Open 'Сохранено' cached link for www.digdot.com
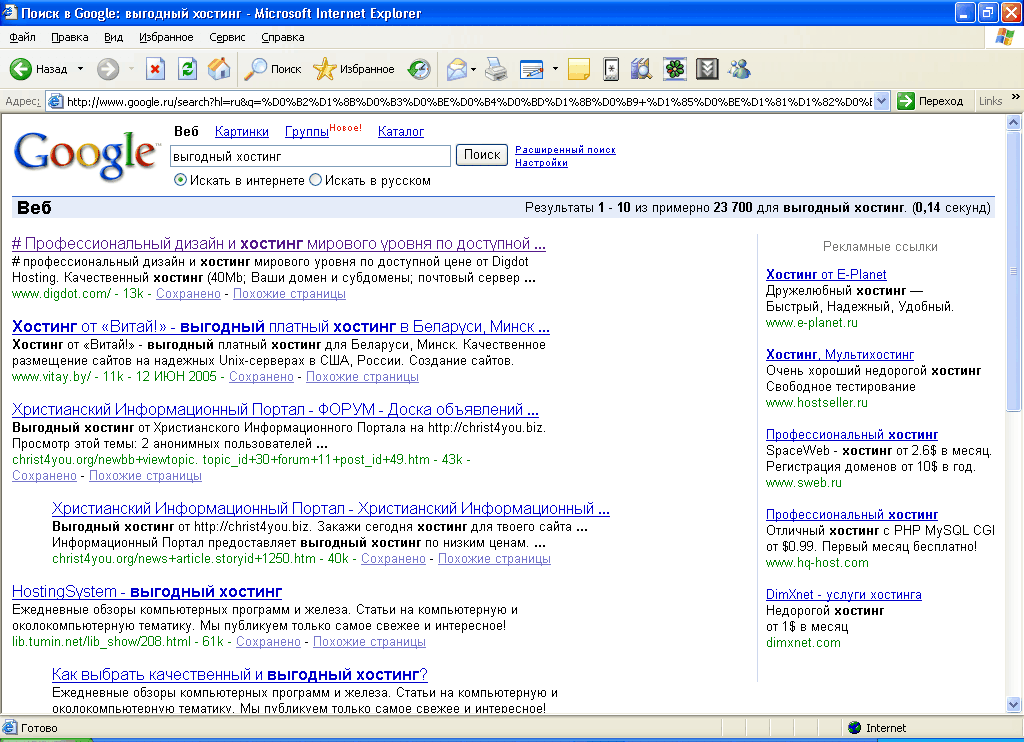1024x742 pixels. click(x=188, y=294)
